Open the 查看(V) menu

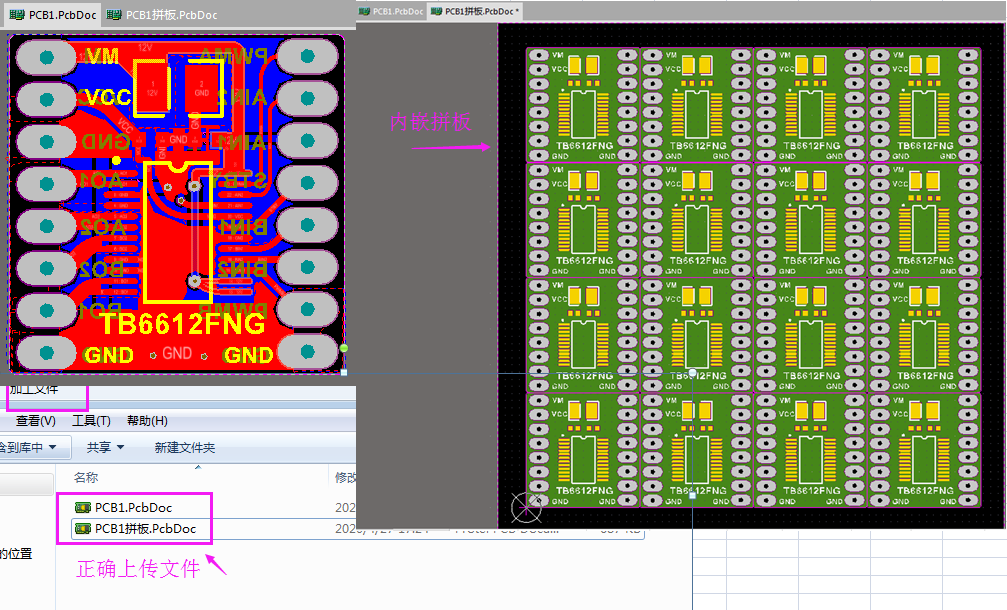point(35,421)
